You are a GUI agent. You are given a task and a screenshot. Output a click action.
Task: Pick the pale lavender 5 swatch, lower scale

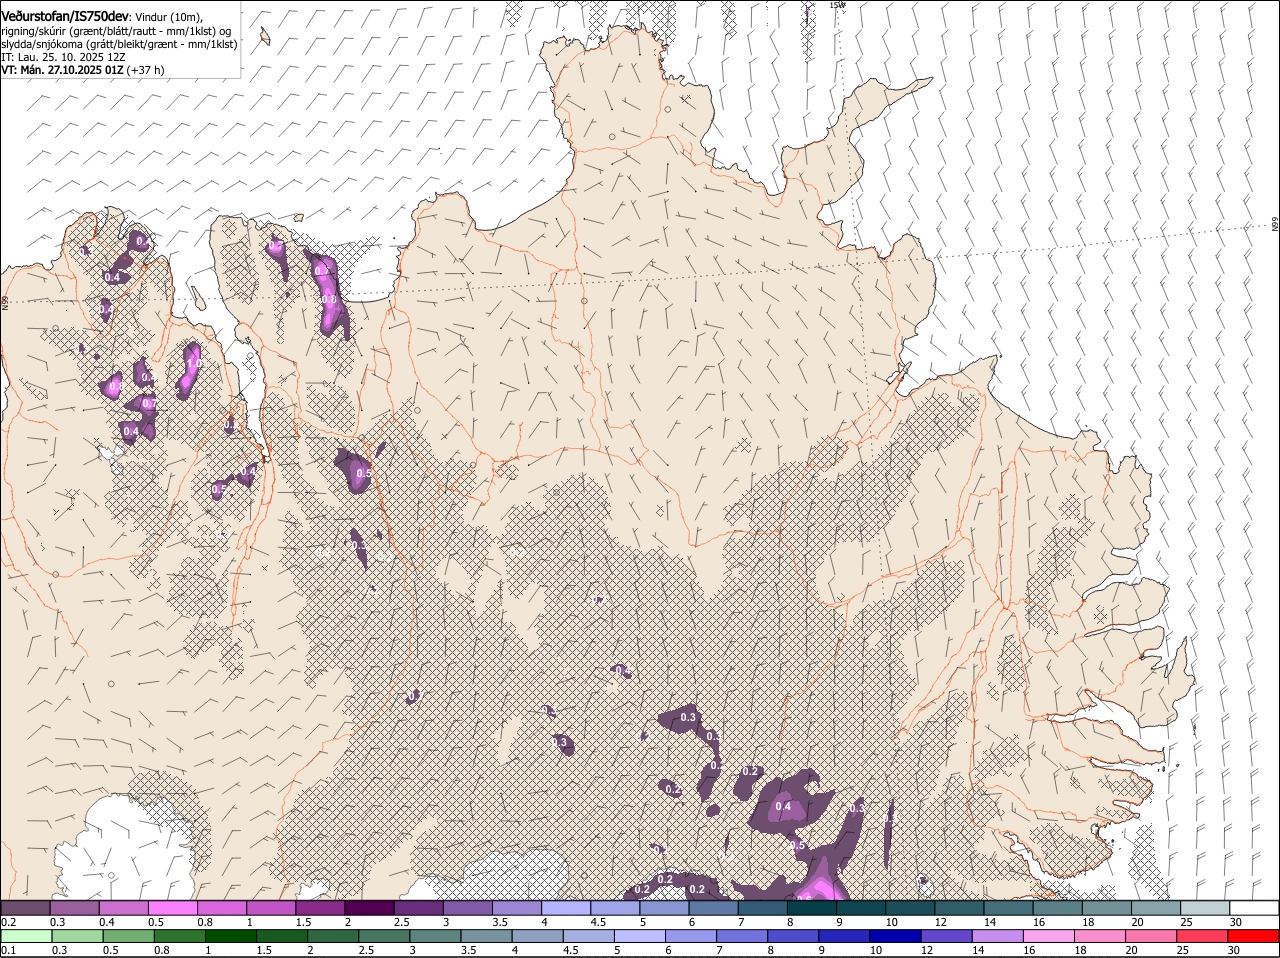(x=640, y=936)
